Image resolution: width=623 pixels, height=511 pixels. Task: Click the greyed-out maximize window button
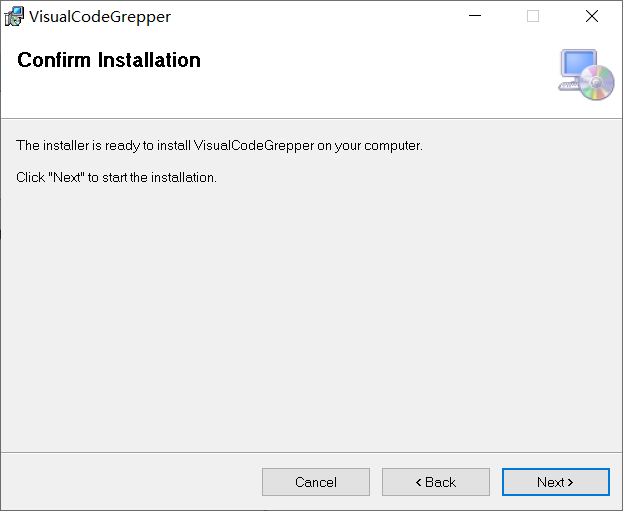pyautogui.click(x=532, y=16)
